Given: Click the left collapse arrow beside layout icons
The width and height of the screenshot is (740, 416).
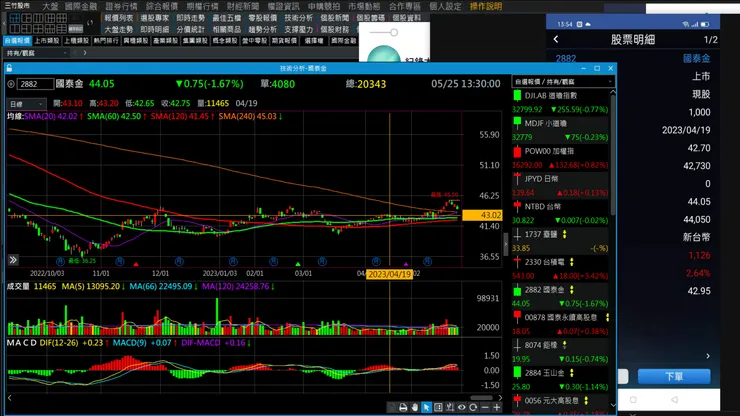Looking at the screenshot, I should tap(4, 23).
